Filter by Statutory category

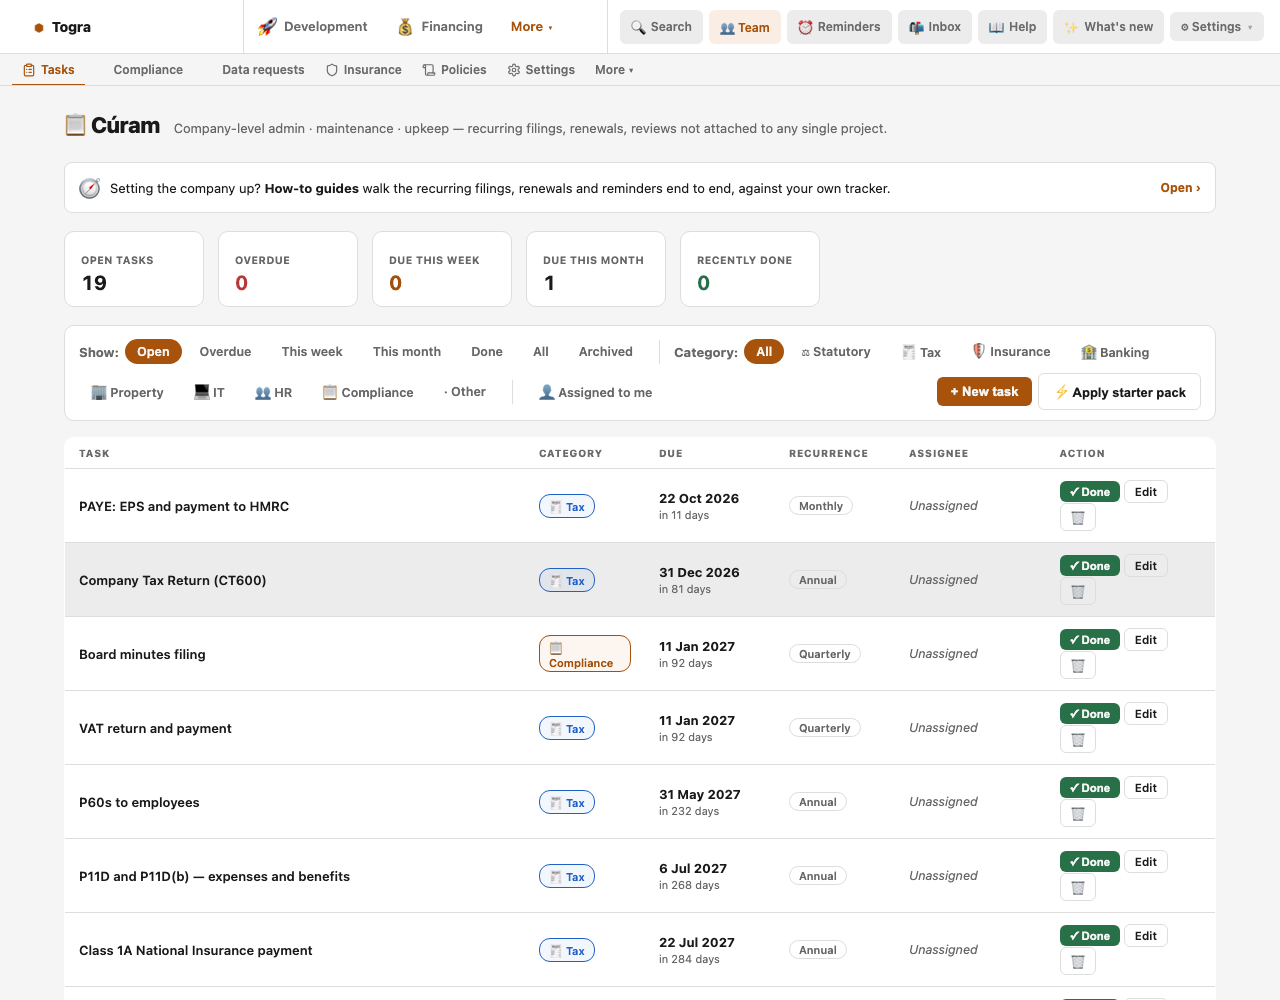coord(836,352)
